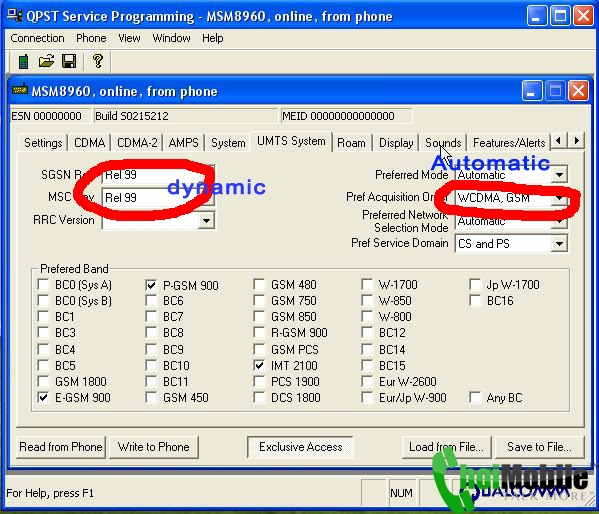Image resolution: width=599 pixels, height=514 pixels.
Task: Expand the Pref Service Domain dropdown
Action: [x=559, y=243]
